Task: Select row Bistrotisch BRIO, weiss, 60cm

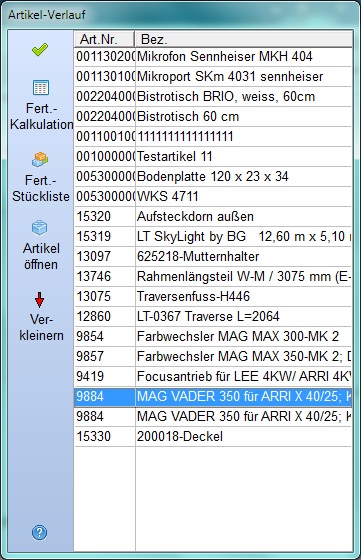Action: [x=213, y=96]
